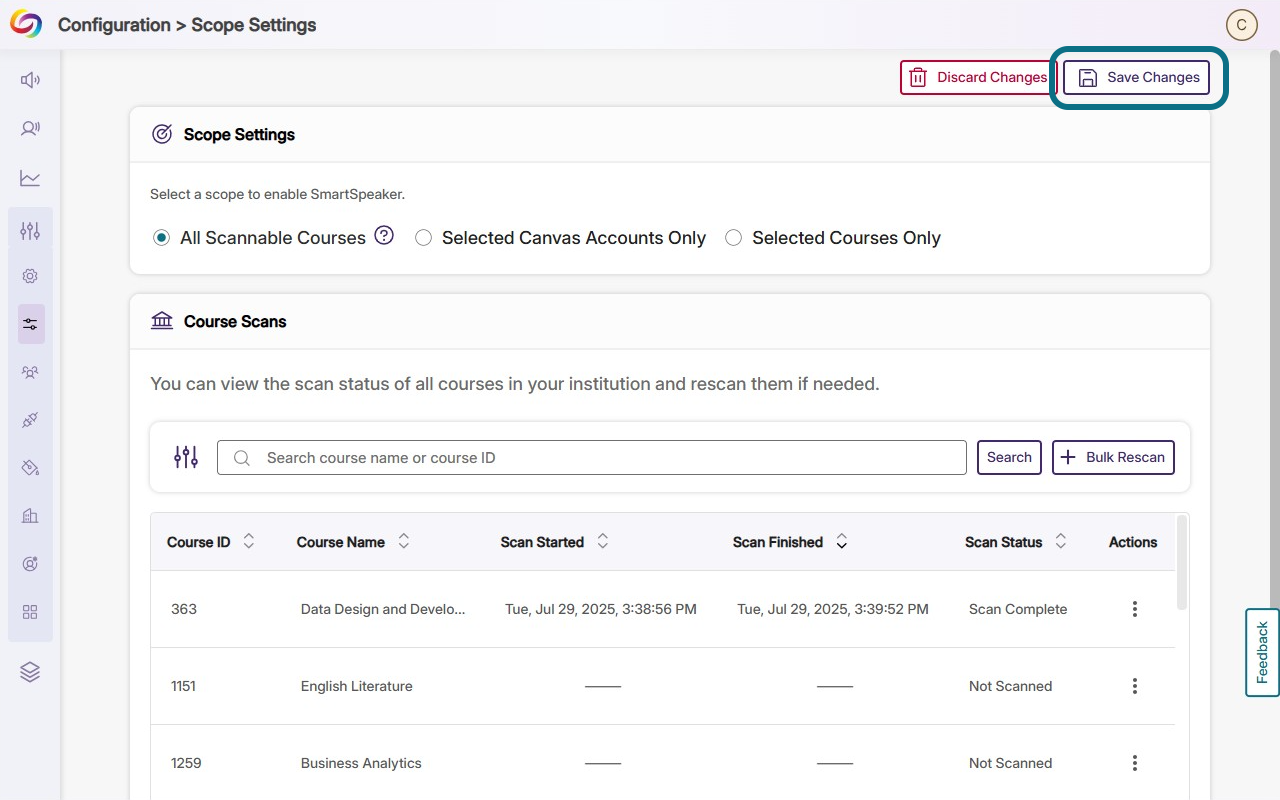Open the users group sidebar icon
This screenshot has width=1280, height=800.
coord(30,372)
